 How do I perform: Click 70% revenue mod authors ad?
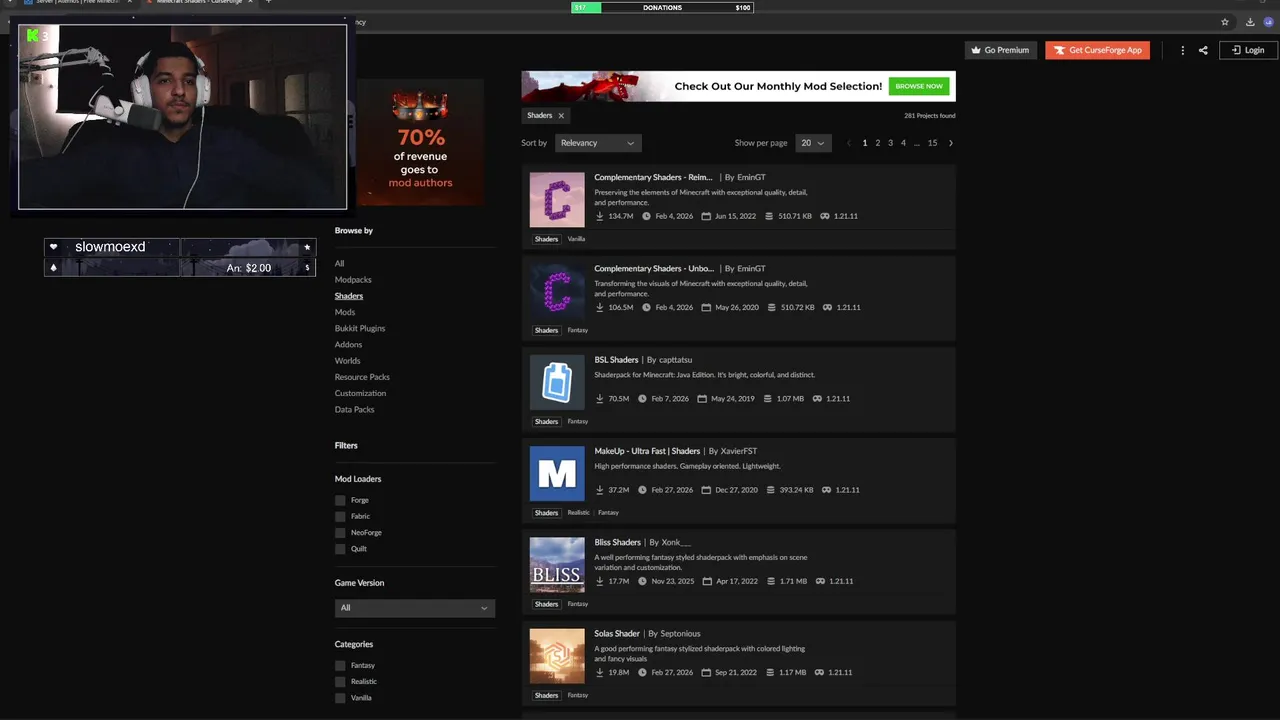click(x=420, y=142)
